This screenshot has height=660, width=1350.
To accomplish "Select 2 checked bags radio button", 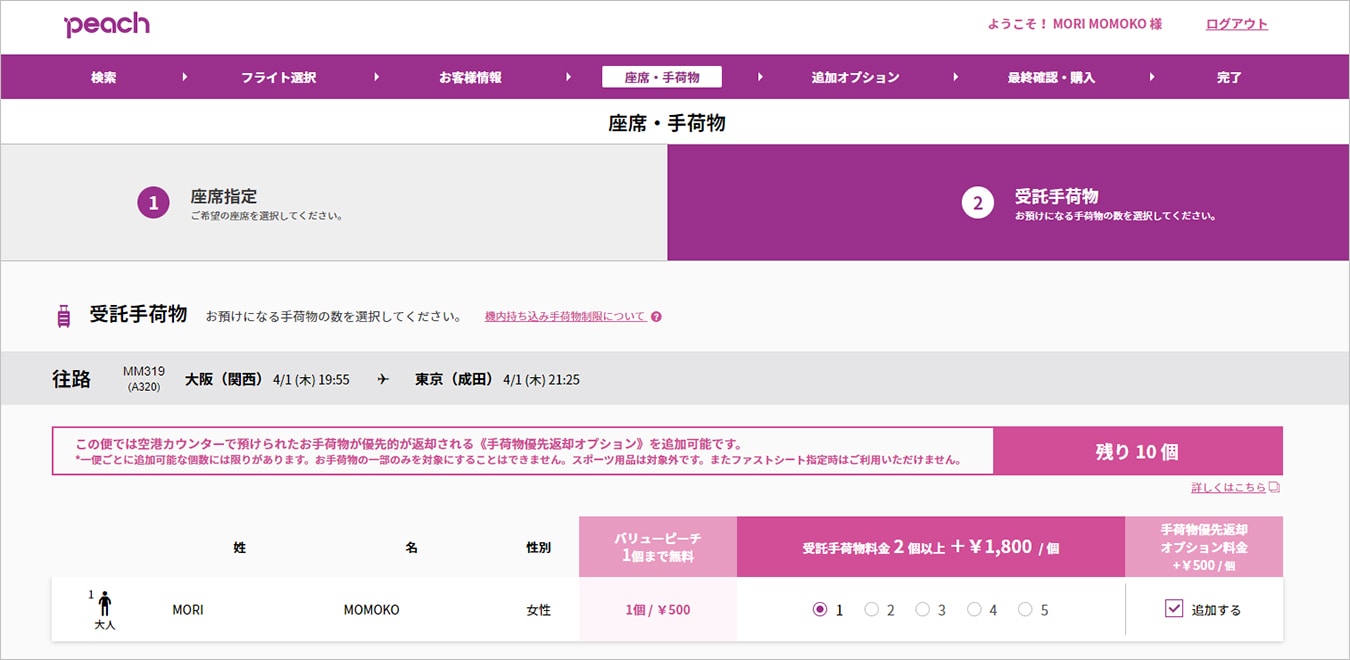I will click(871, 609).
